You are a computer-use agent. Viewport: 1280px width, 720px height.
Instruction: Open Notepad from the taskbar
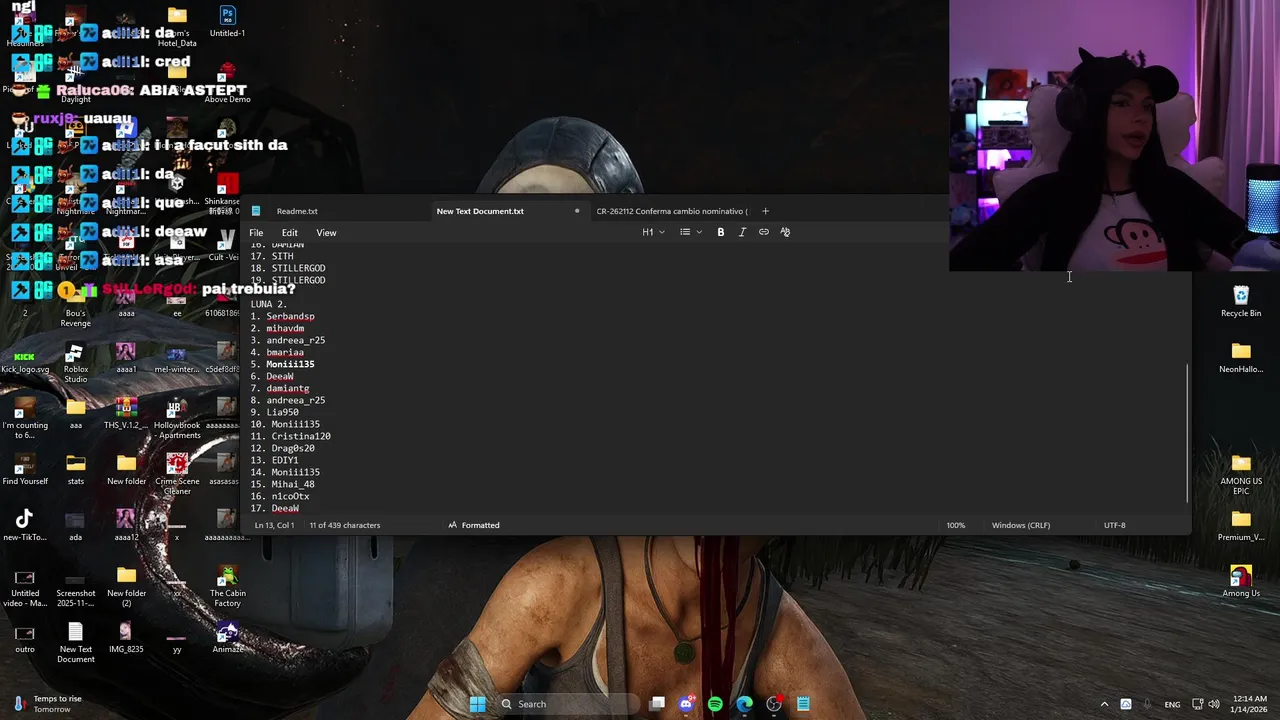803,704
